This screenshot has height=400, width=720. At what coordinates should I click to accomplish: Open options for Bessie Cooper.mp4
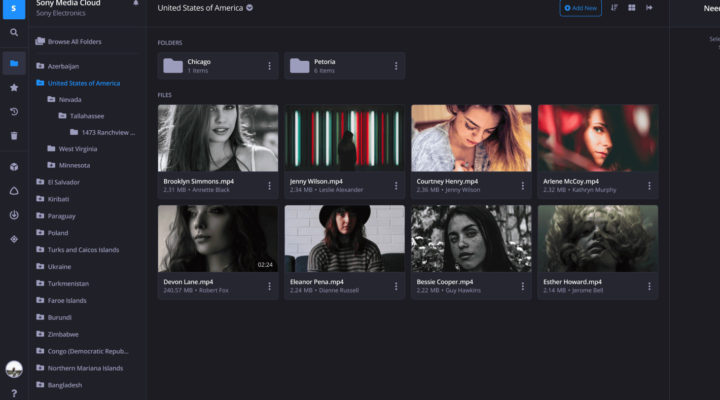point(523,287)
